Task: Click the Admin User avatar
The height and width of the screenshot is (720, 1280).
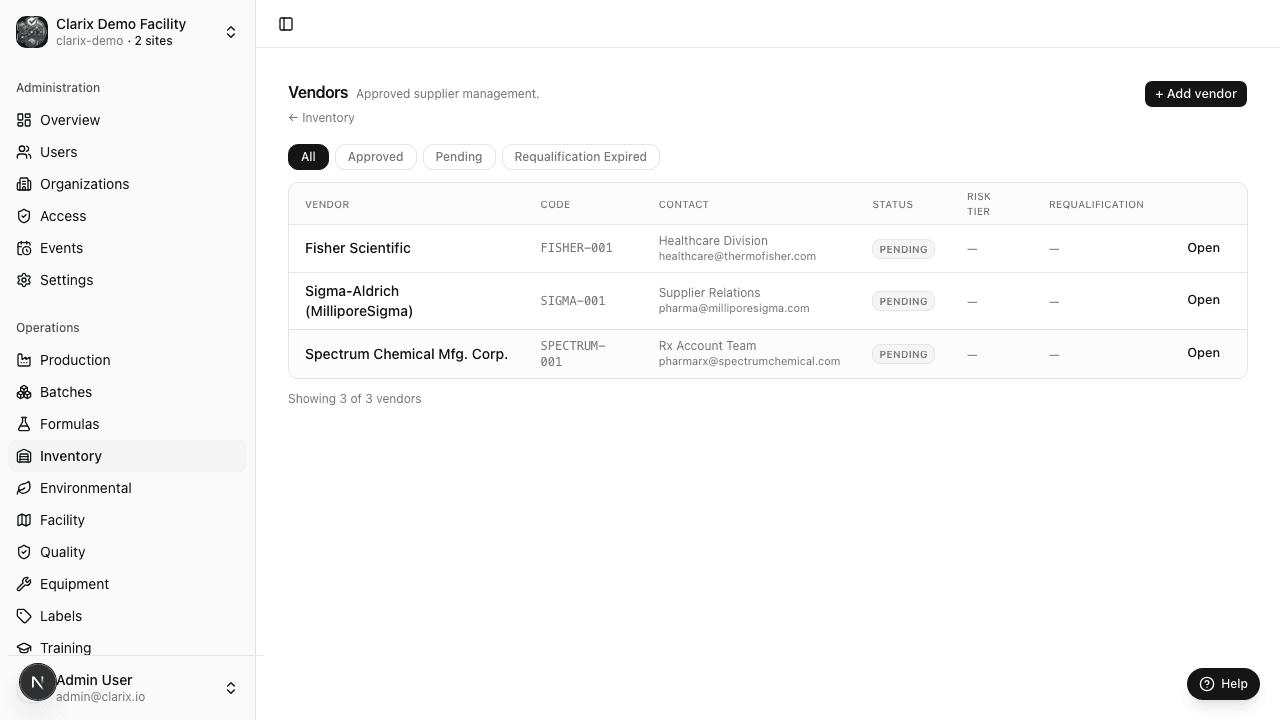Action: (x=38, y=682)
